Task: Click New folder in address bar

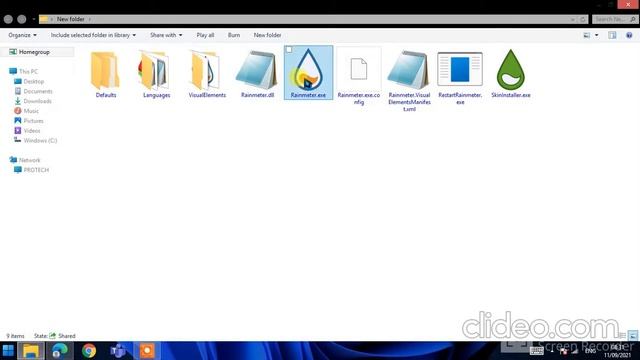Action: click(x=71, y=19)
